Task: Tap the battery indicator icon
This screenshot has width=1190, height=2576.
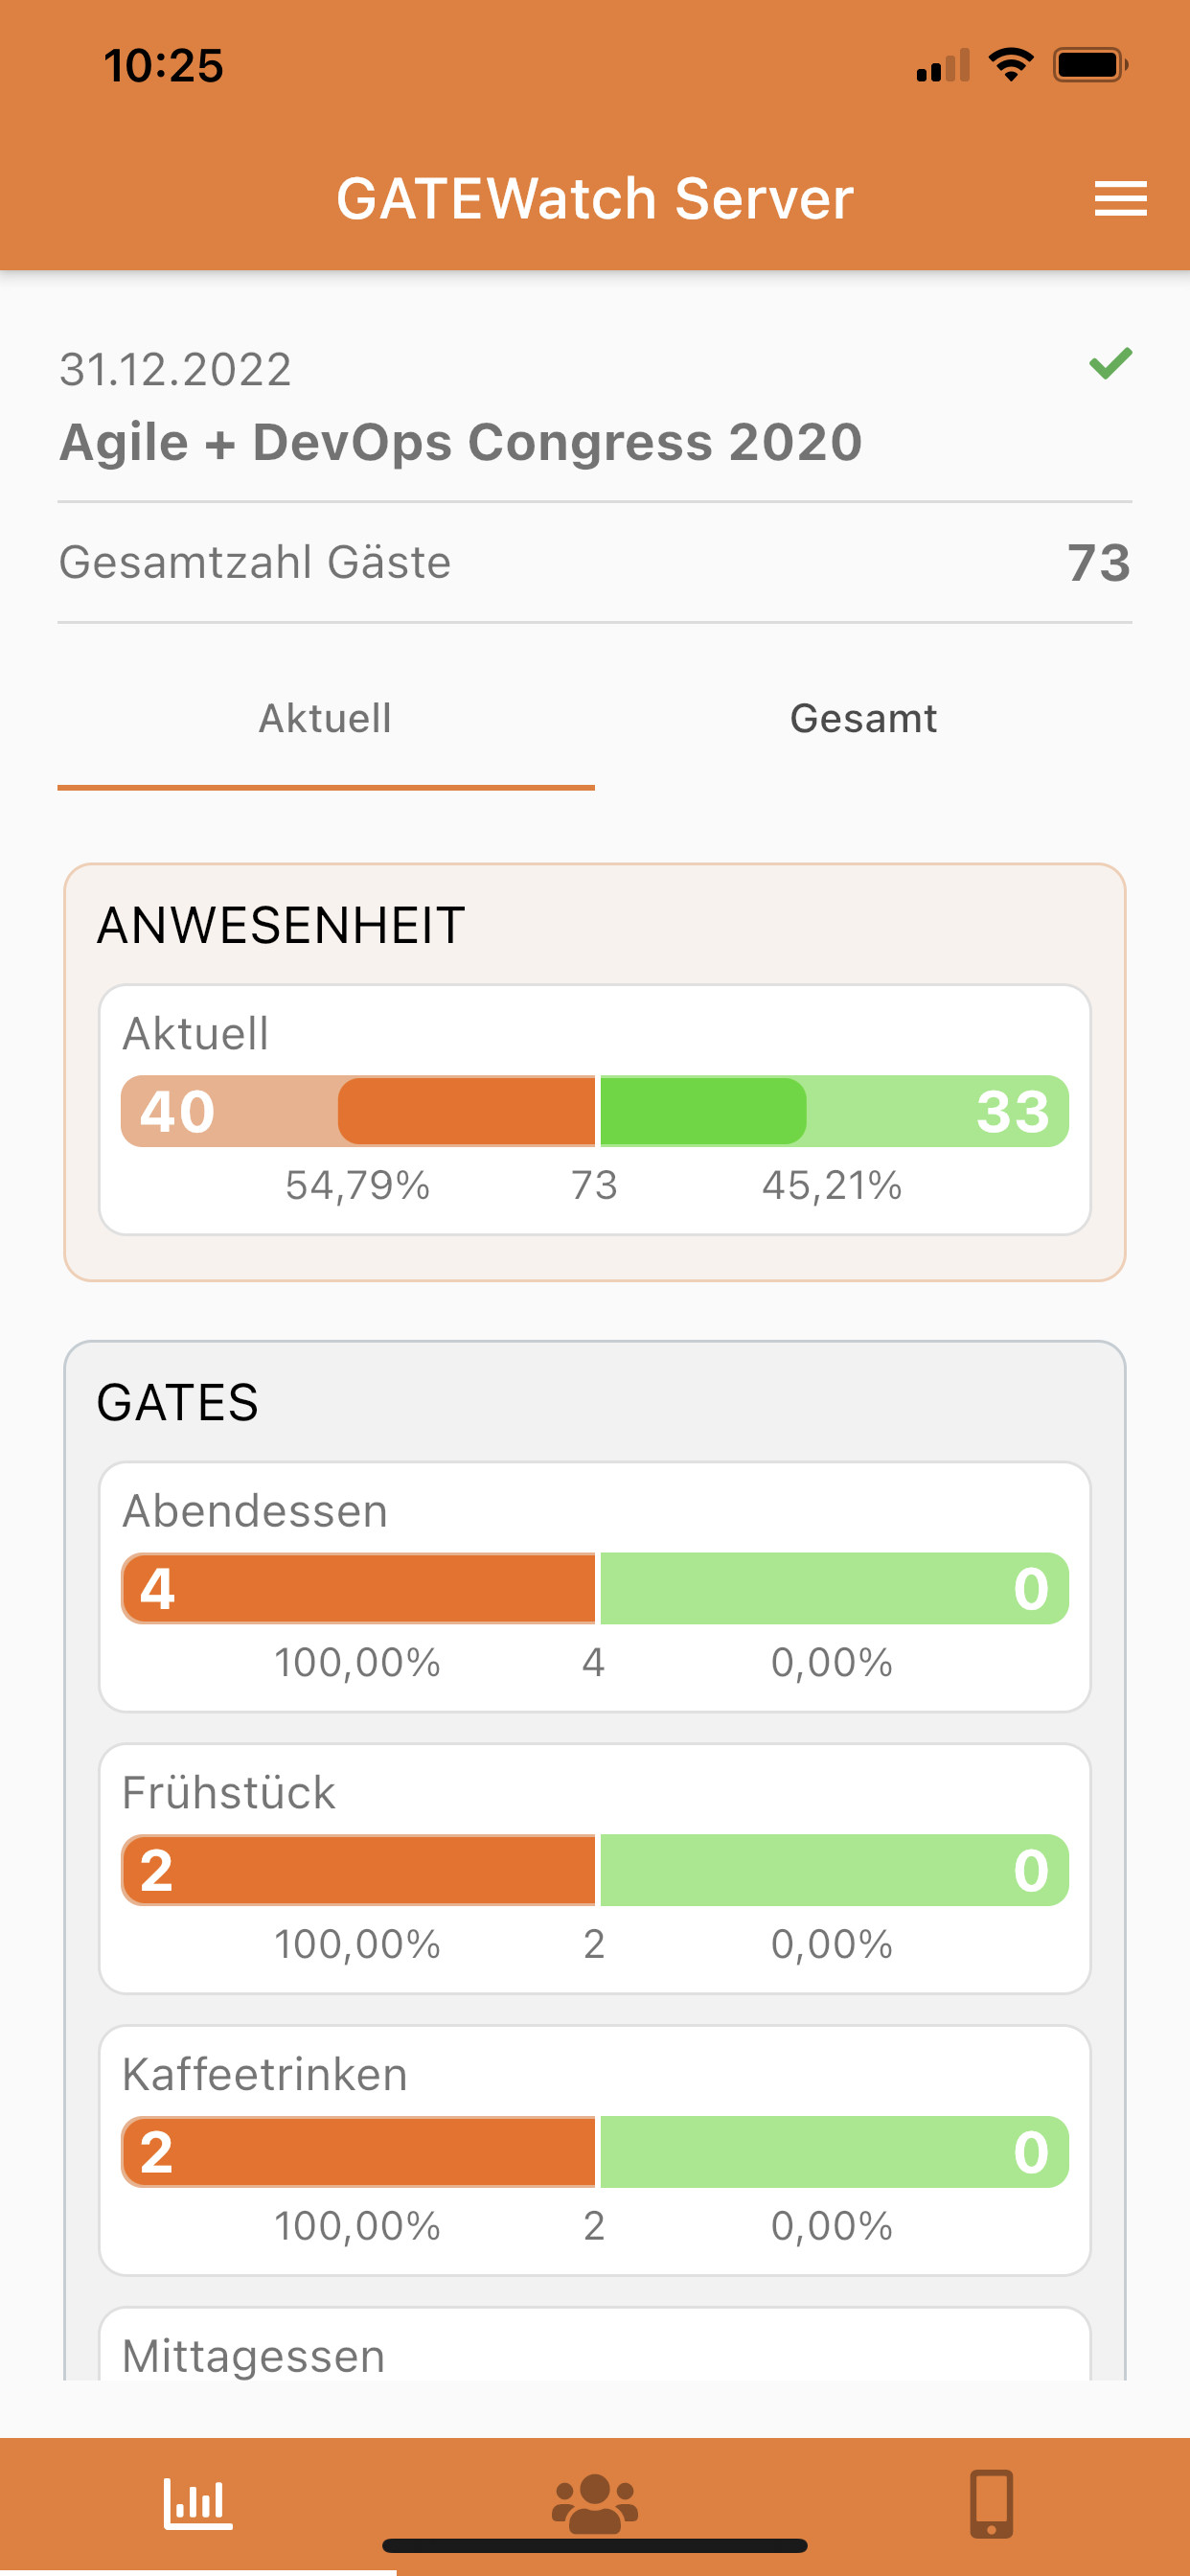Action: click(x=1090, y=65)
